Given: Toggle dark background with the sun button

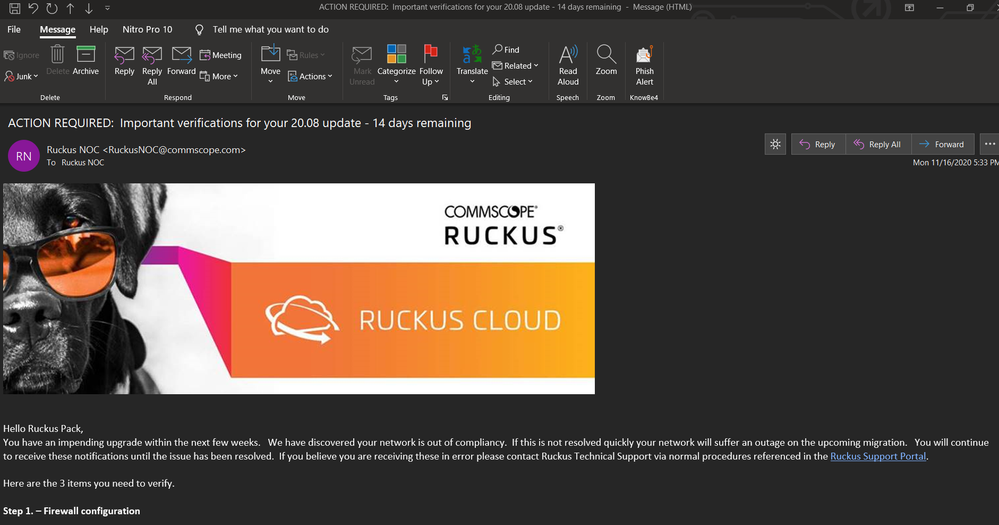Looking at the screenshot, I should [x=775, y=144].
